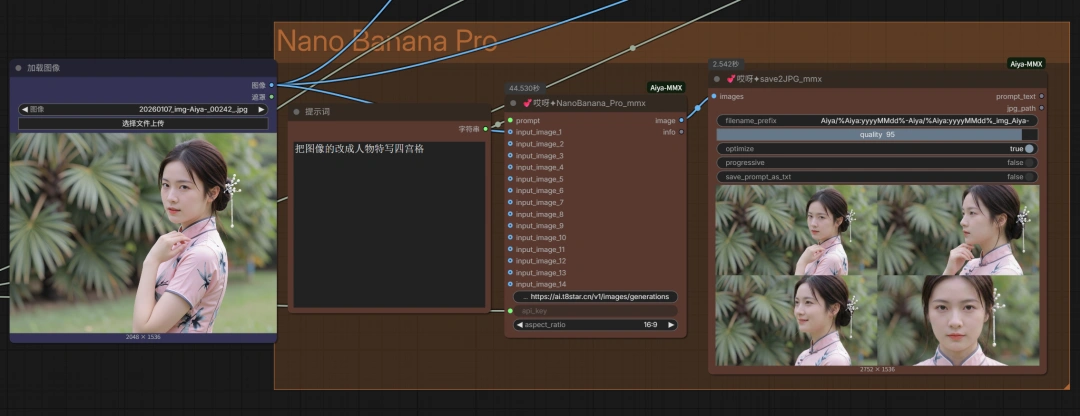
Task: Click the NanoBanana_Pro_mmx node collapse dot
Action: (514, 102)
